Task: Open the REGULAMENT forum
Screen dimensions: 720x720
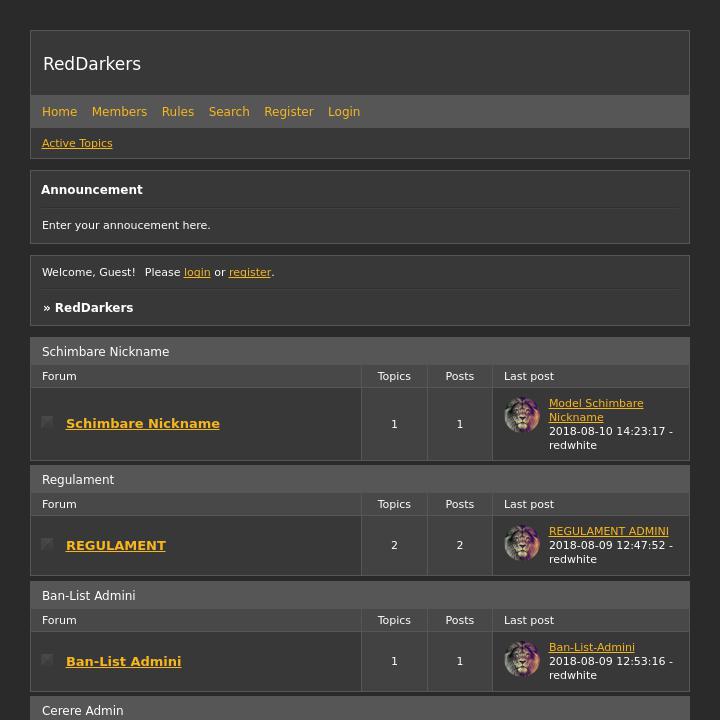Action: [x=116, y=546]
